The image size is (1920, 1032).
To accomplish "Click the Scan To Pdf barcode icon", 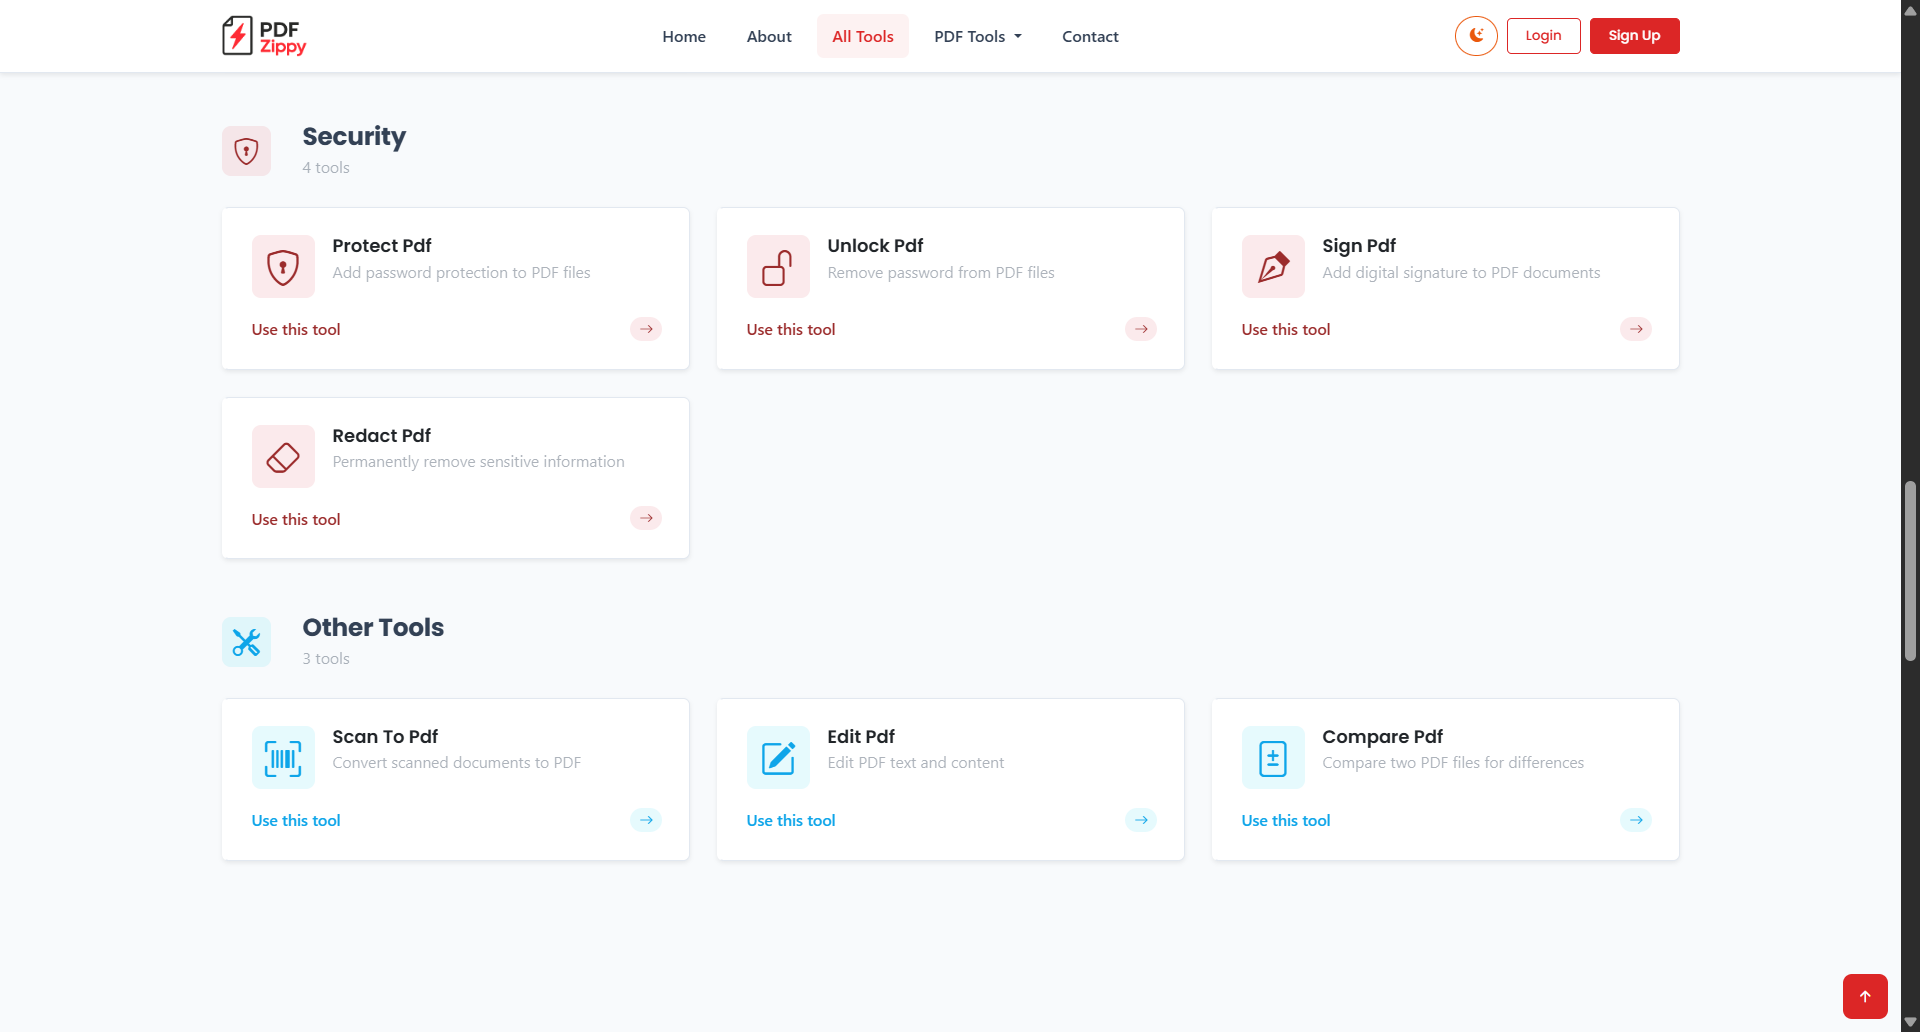I will click(283, 758).
